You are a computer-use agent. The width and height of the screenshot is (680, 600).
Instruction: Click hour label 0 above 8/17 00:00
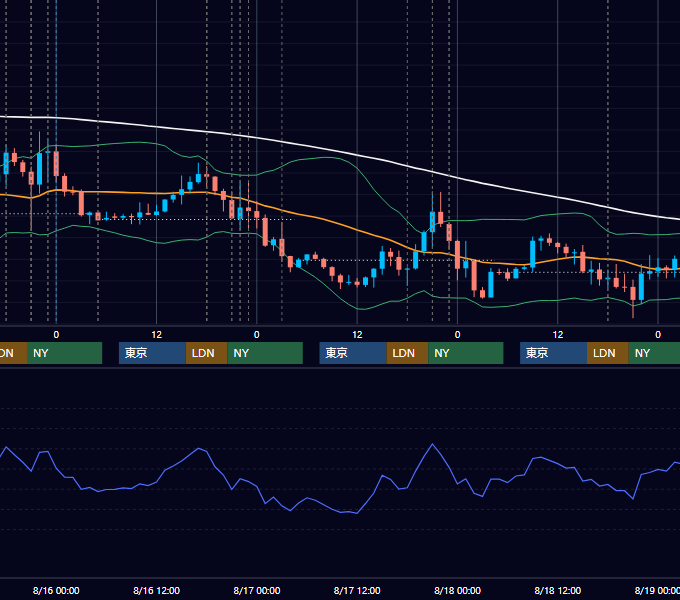click(x=257, y=335)
